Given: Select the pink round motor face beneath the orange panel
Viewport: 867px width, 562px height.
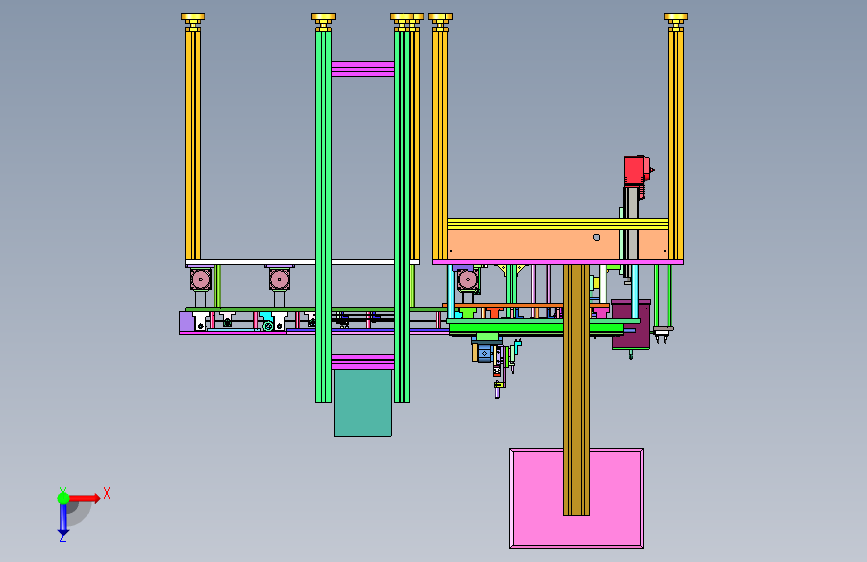Looking at the screenshot, I should tap(468, 280).
